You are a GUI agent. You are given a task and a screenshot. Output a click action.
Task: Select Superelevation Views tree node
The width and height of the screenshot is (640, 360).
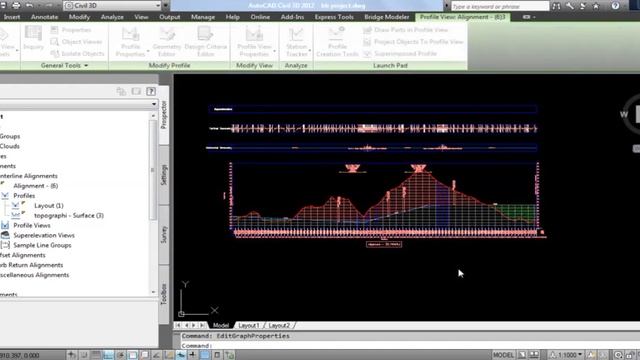click(44, 236)
